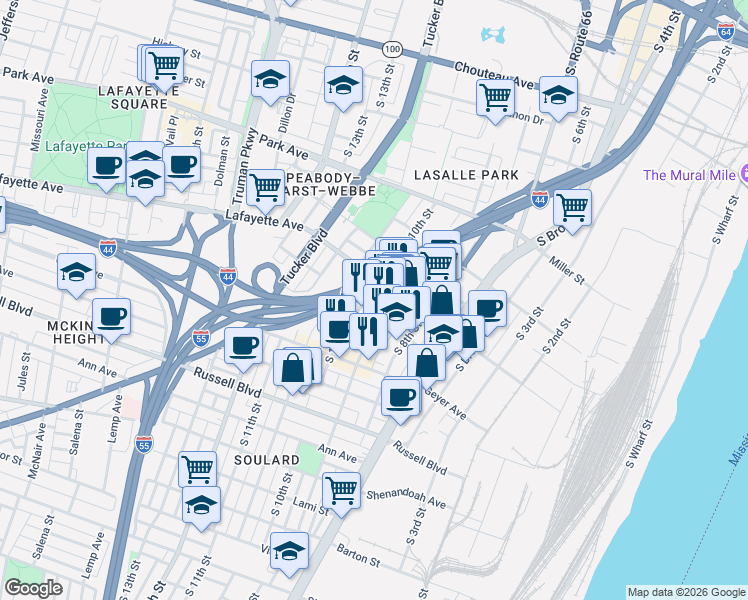Click the Geyer Ave street label

[445, 404]
